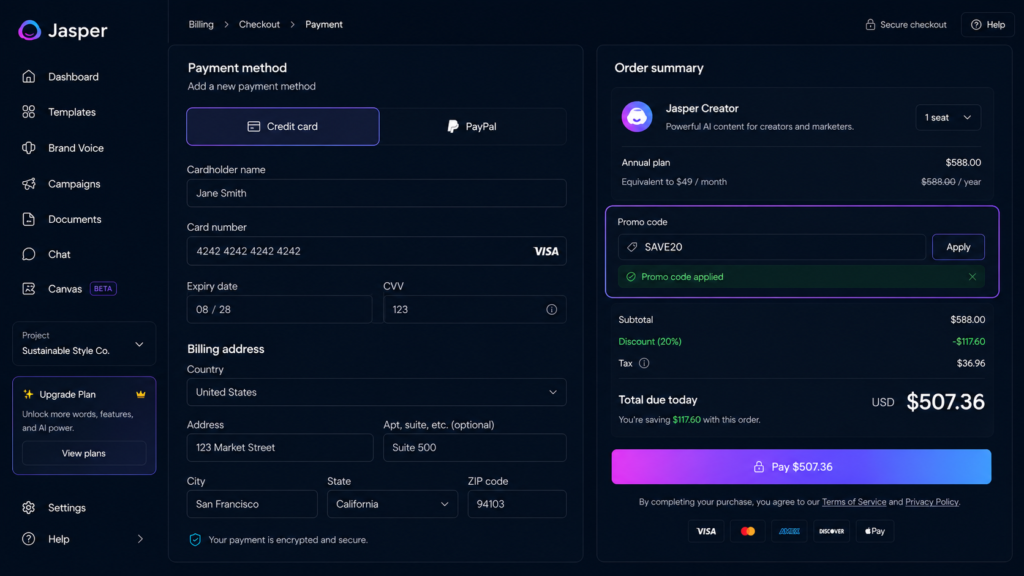
Task: Go to Billing breadcrumb
Action: click(201, 24)
